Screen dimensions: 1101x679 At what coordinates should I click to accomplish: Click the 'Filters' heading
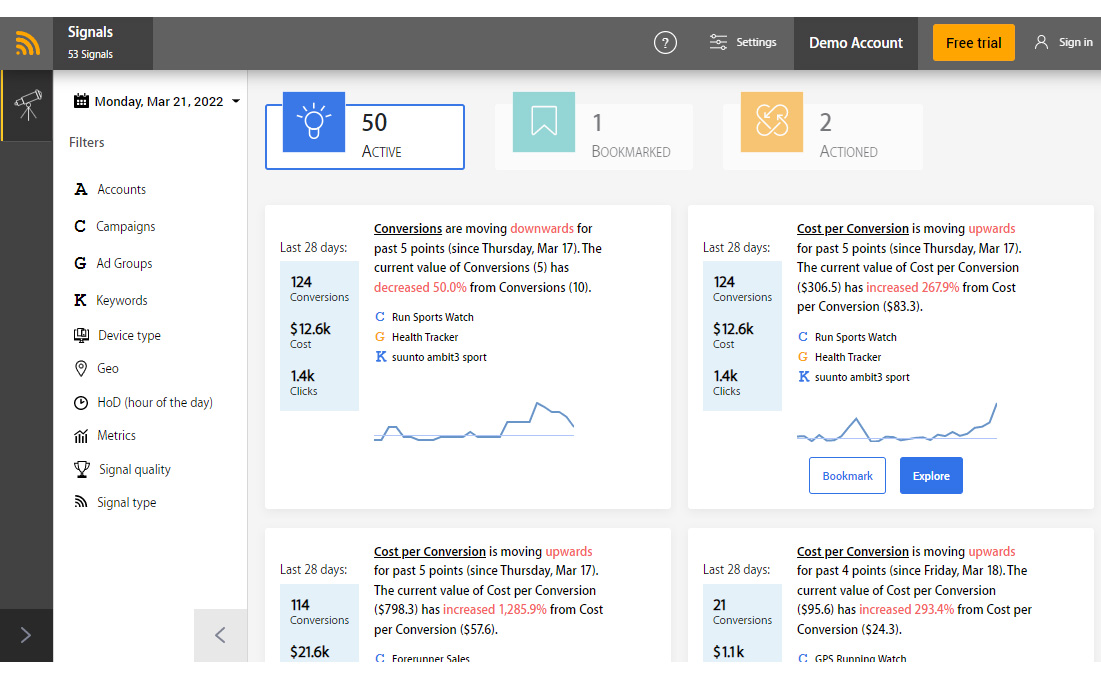point(86,142)
